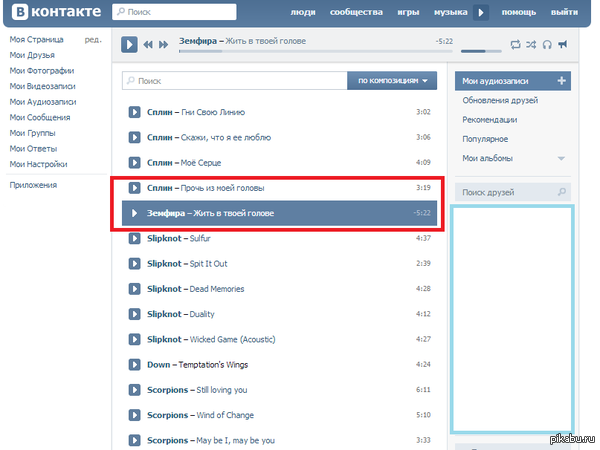600x450 pixels.
Task: Skip to the previous track
Action: click(x=148, y=45)
